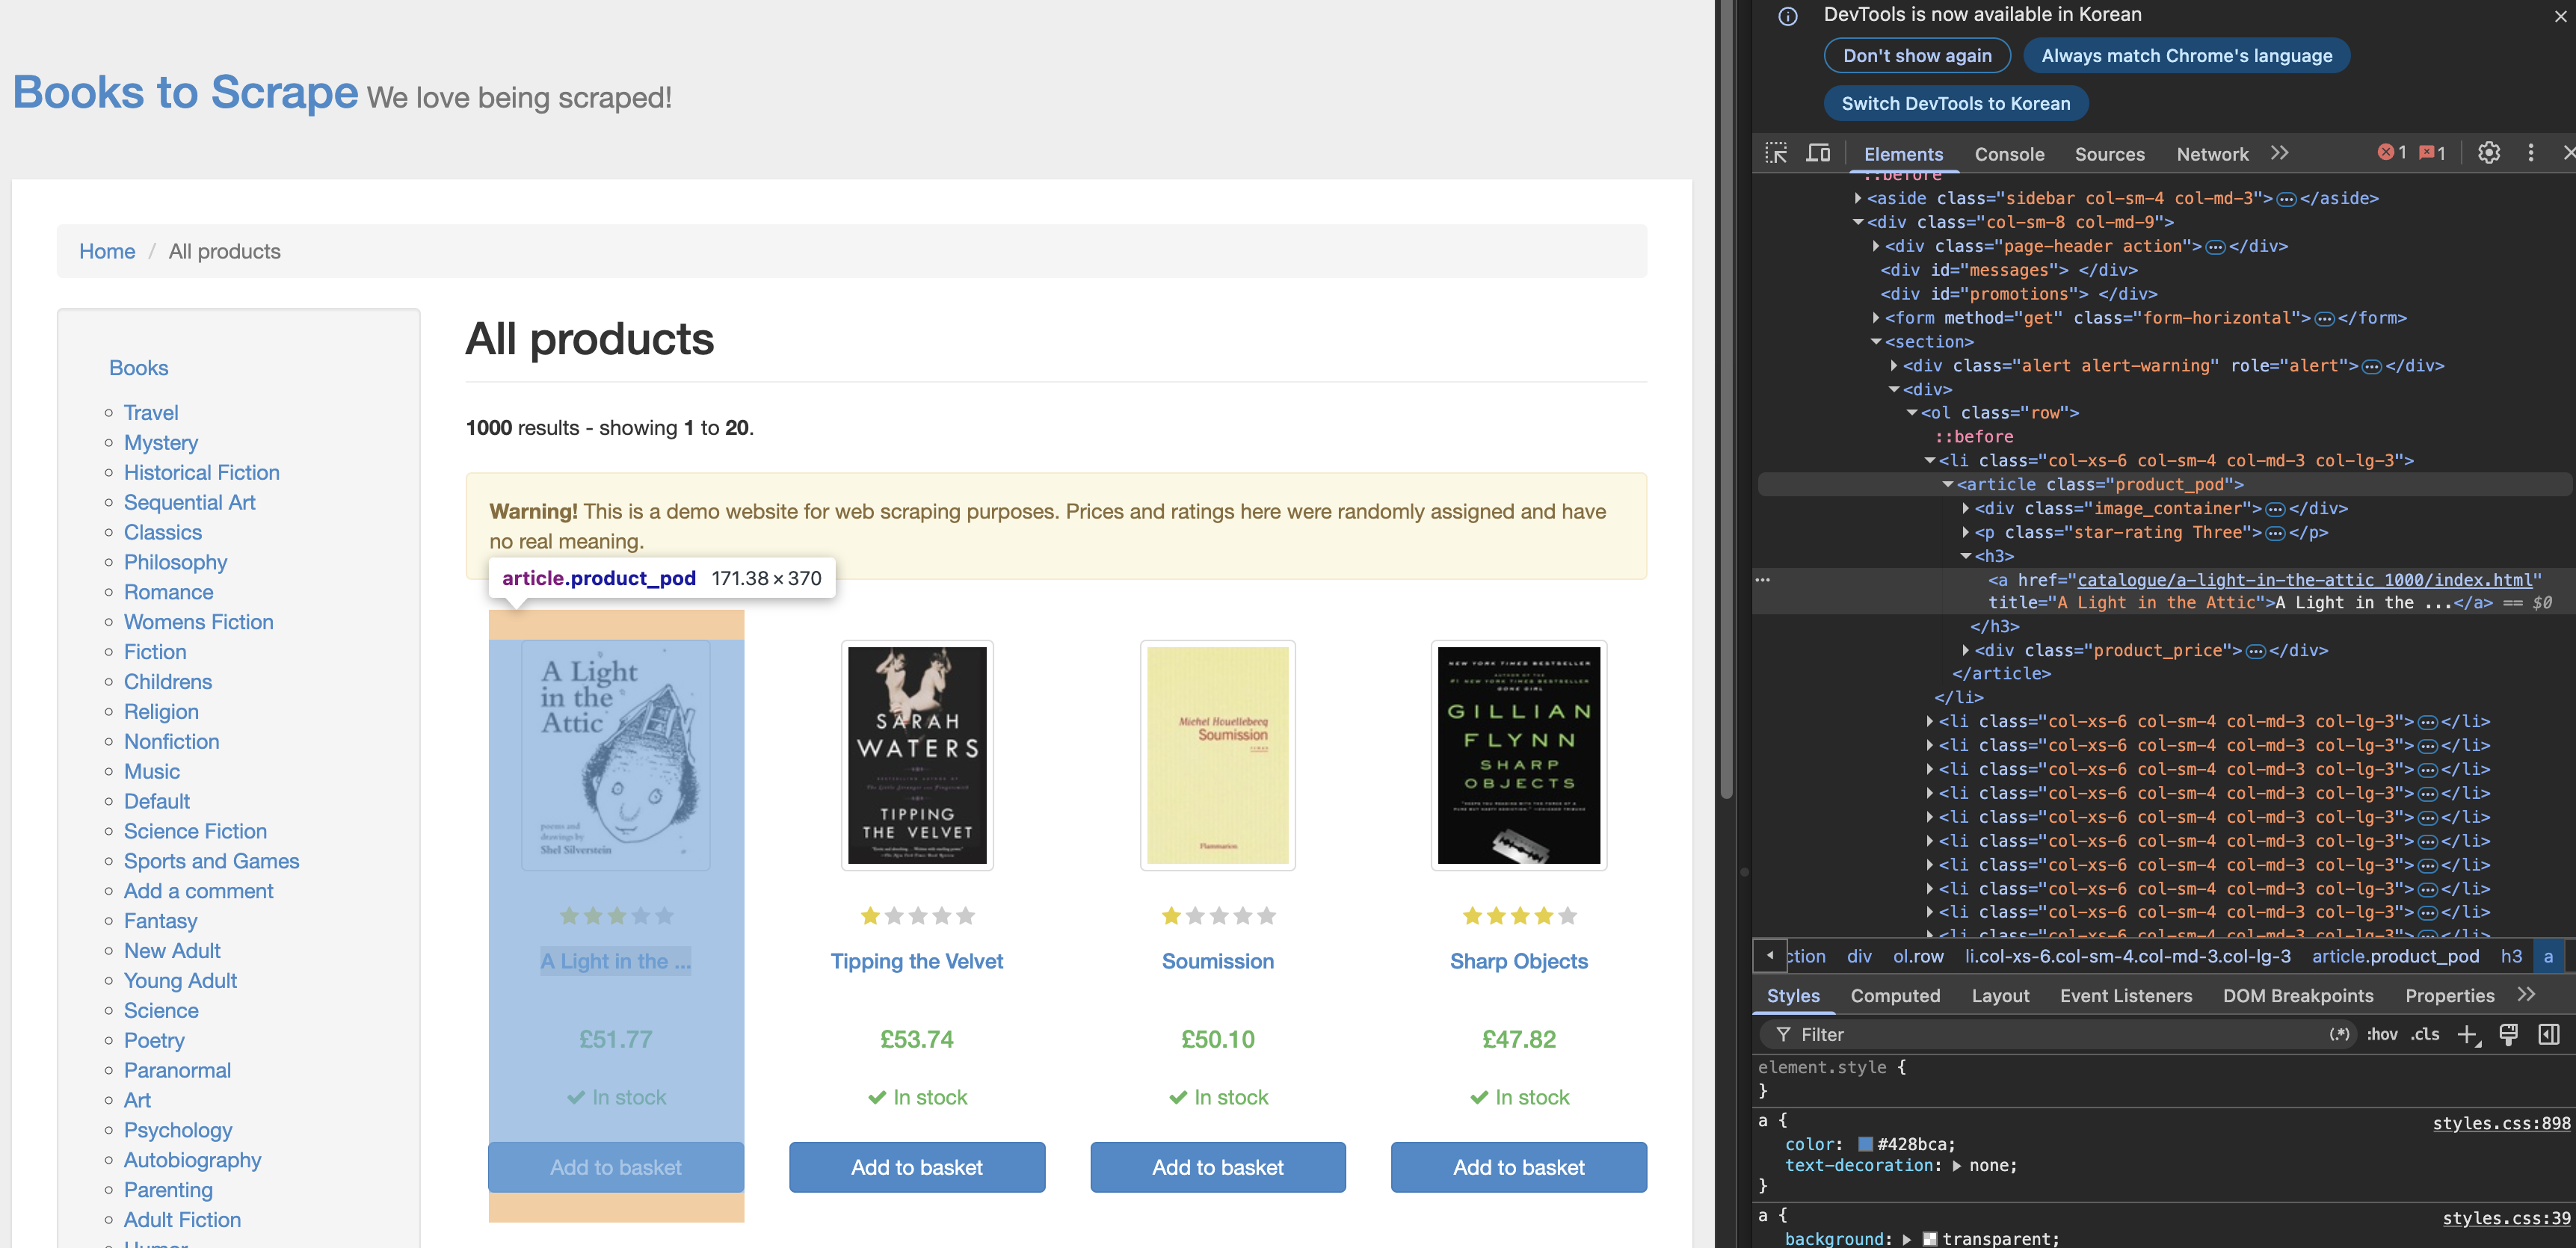Click the transparent background color swatch
The height and width of the screenshot is (1248, 2576).
[x=1930, y=1239]
